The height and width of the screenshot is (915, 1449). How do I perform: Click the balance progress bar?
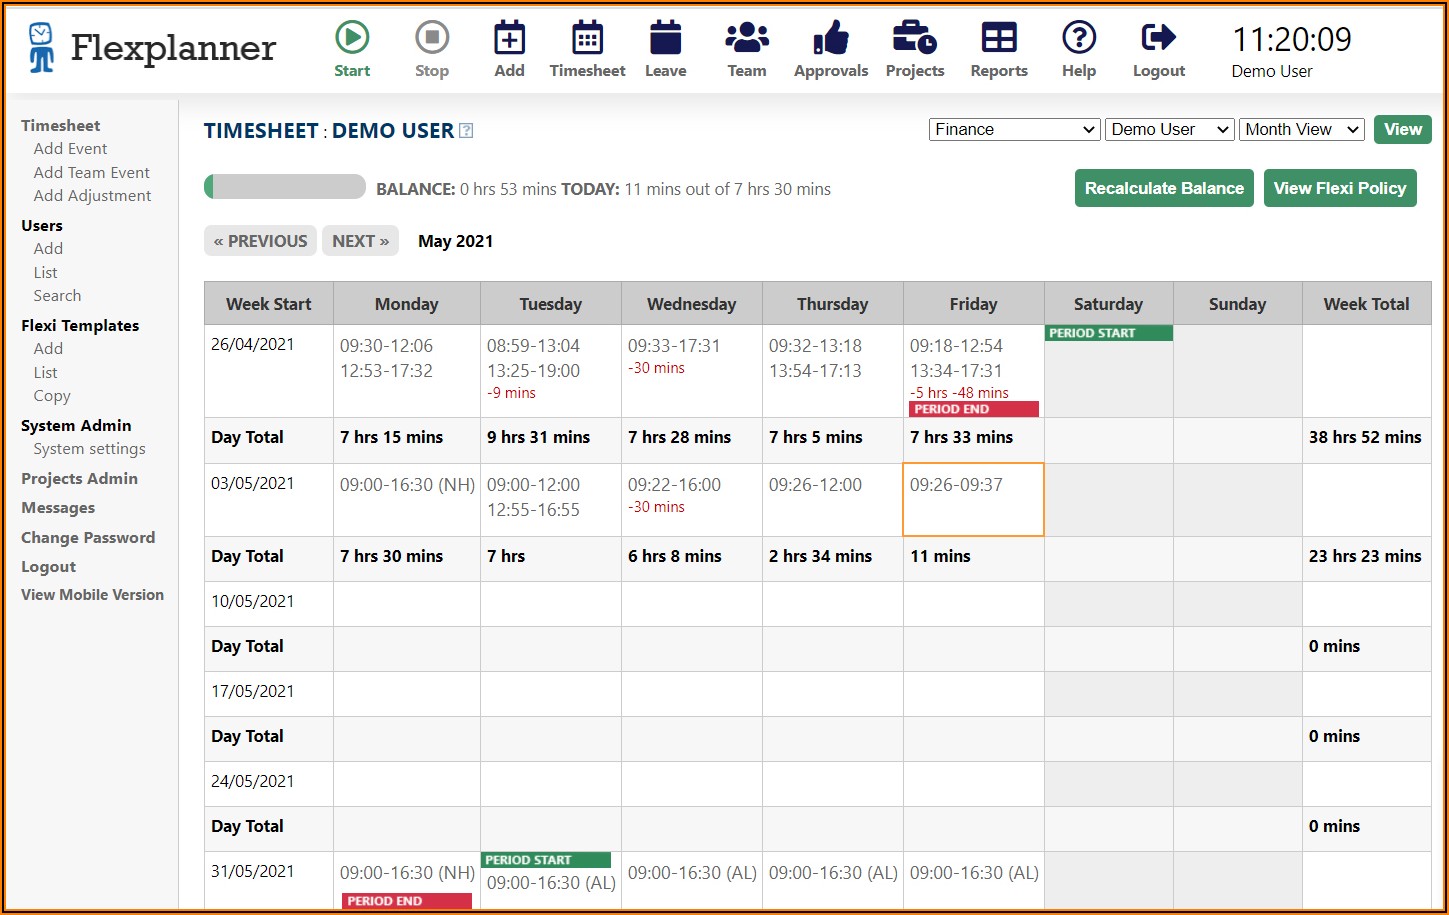coord(284,186)
